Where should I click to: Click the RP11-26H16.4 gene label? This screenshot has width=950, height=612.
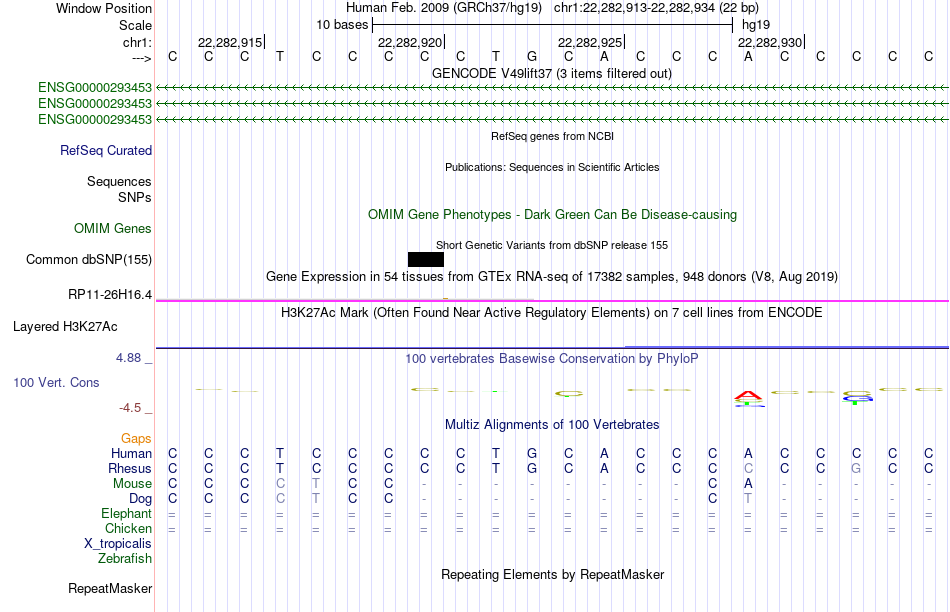110,294
